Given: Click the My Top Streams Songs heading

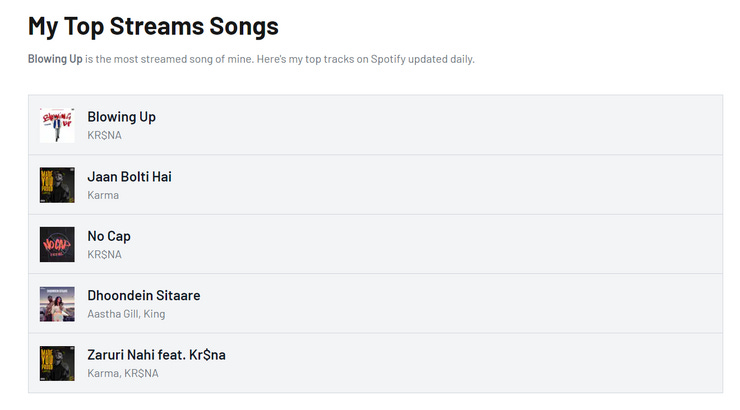Looking at the screenshot, I should click(153, 25).
